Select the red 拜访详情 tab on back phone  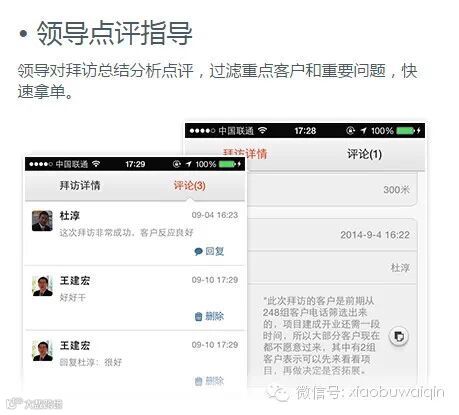245,154
